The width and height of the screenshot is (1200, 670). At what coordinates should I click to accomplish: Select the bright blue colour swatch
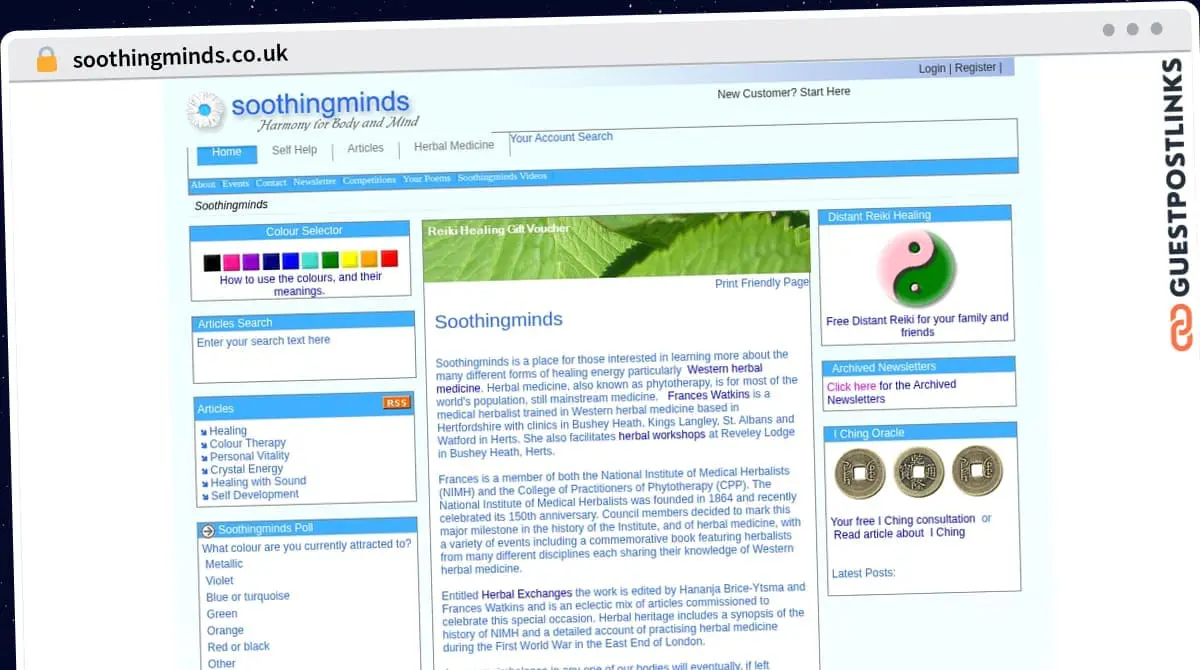click(290, 261)
